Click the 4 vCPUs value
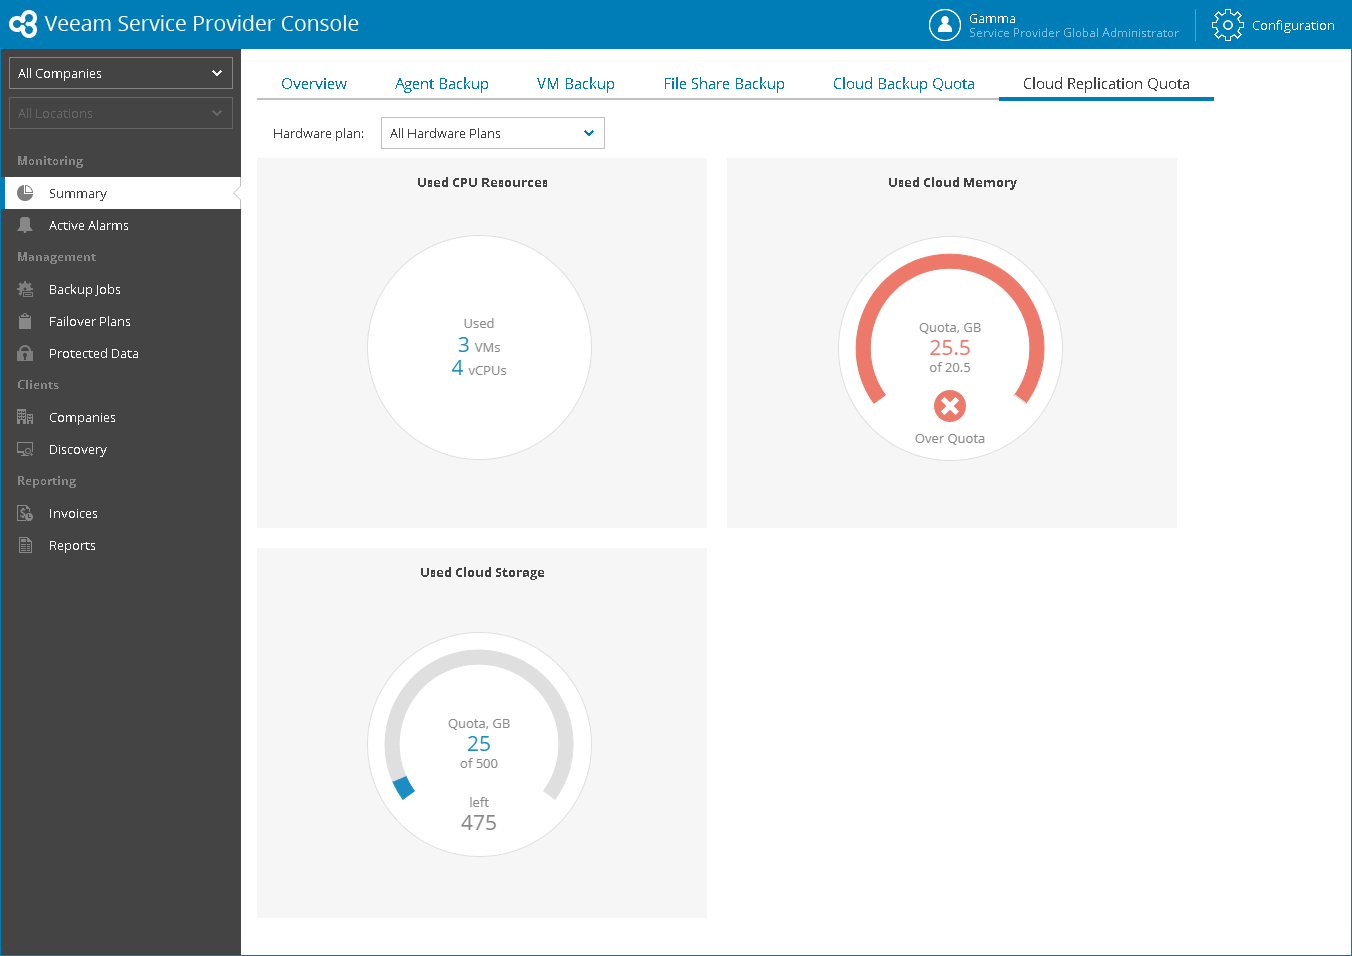The width and height of the screenshot is (1352, 956). point(479,368)
